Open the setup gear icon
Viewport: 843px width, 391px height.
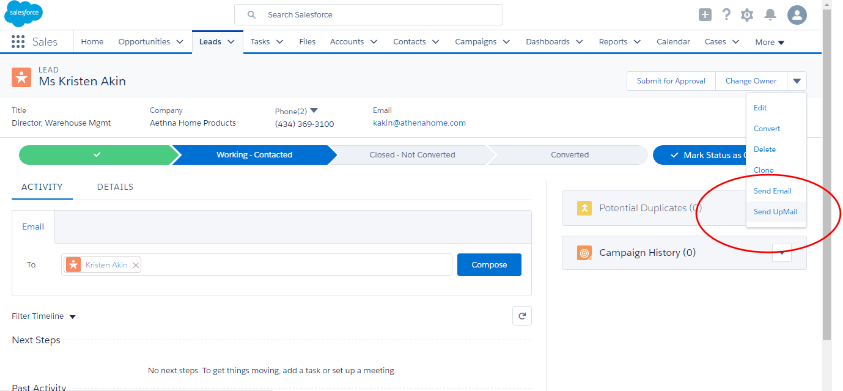[747, 15]
